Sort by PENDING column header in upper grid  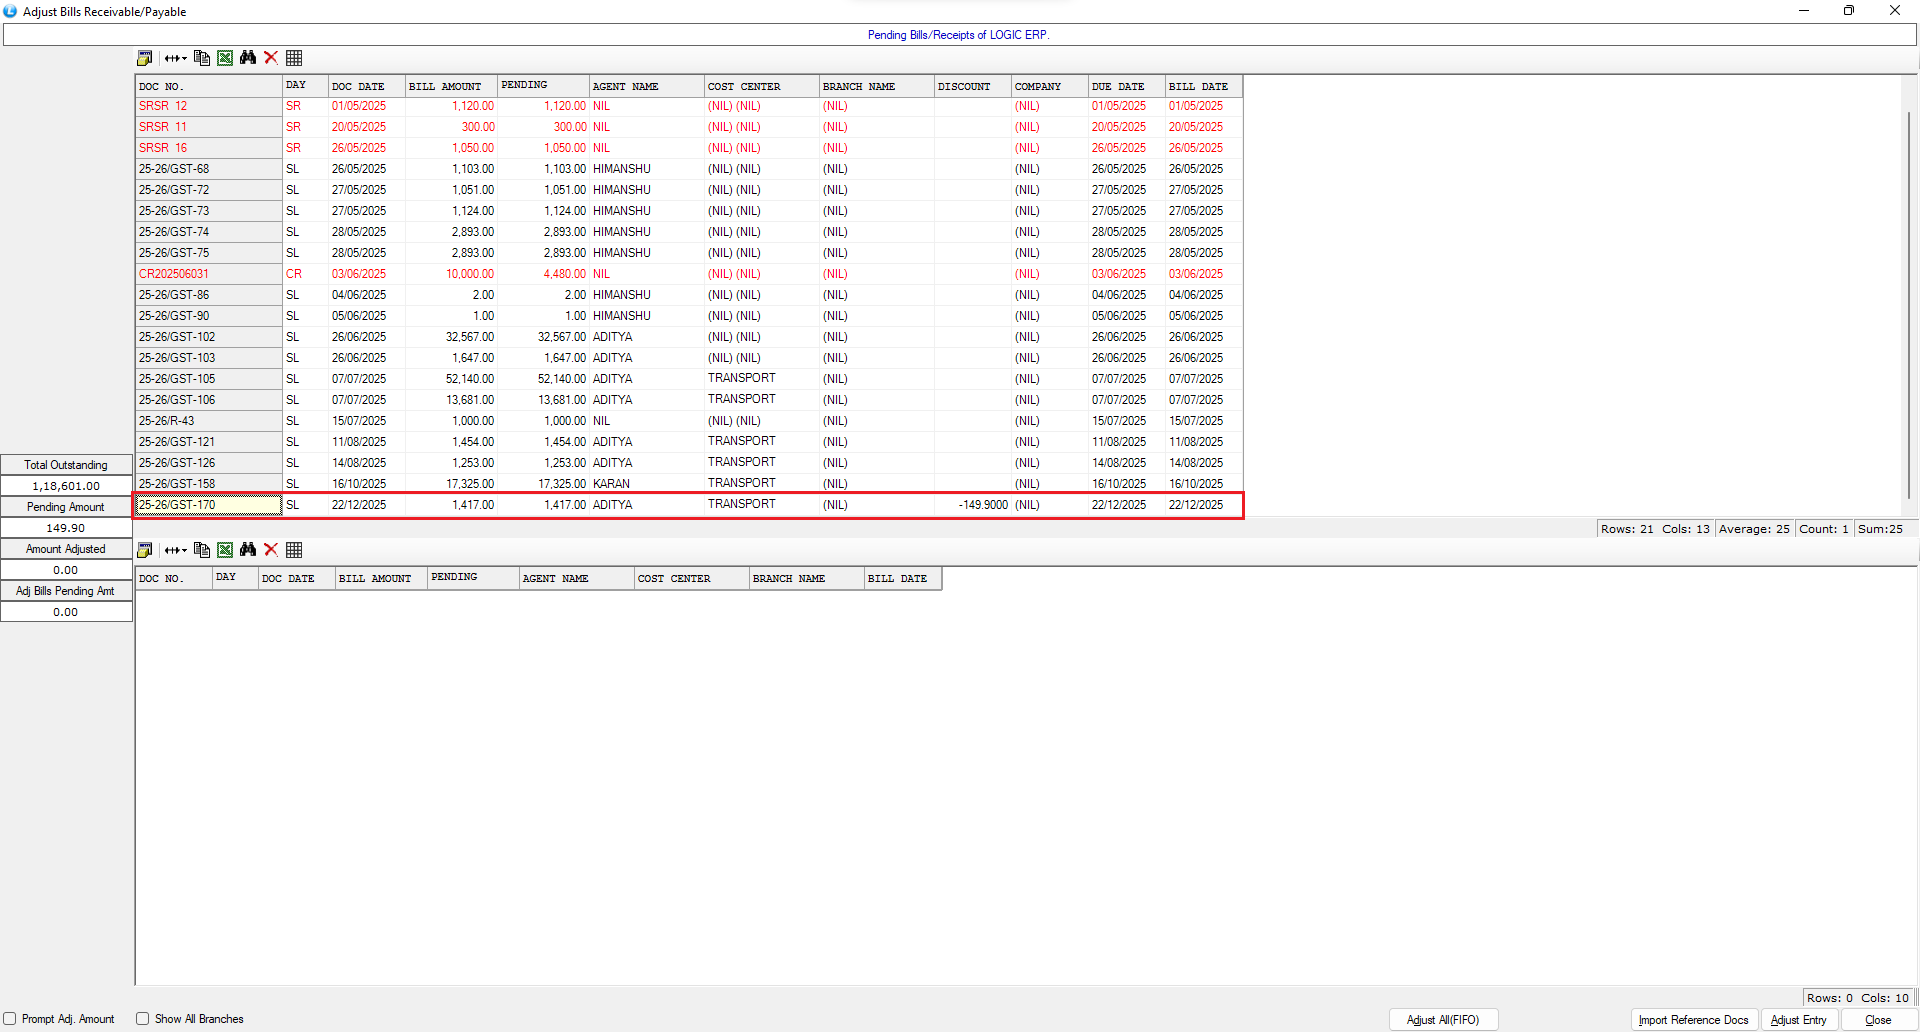pyautogui.click(x=541, y=86)
